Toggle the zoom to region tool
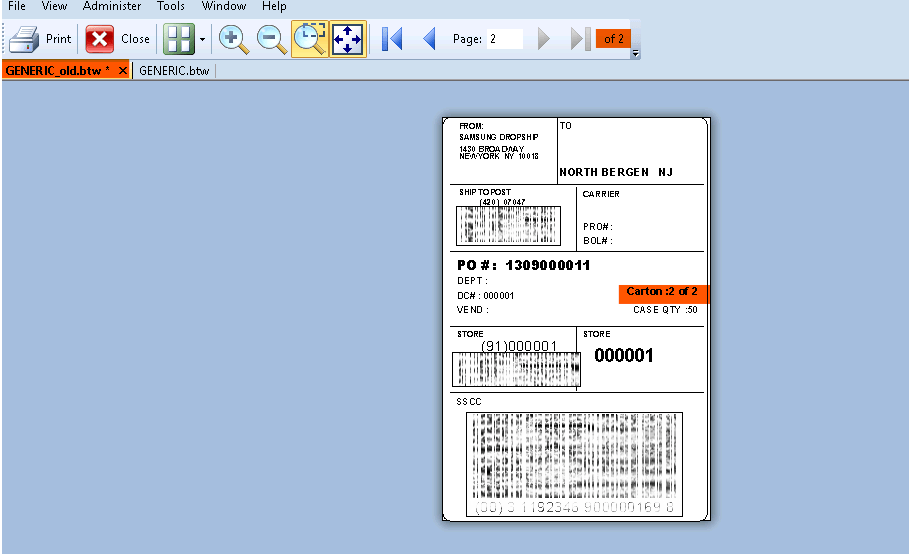 [310, 39]
